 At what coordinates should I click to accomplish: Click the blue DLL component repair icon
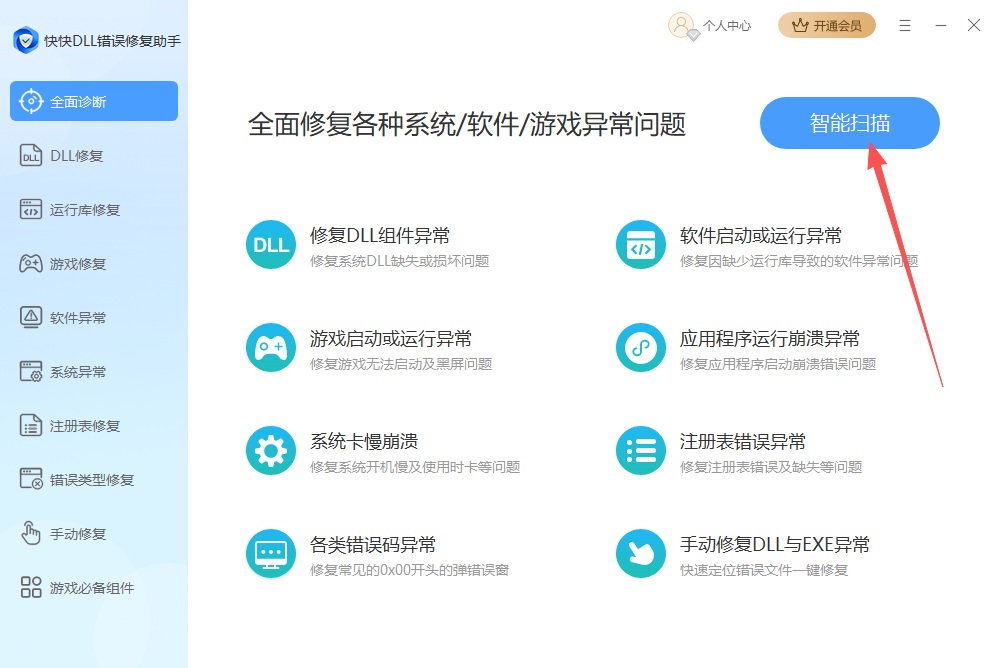coord(271,245)
